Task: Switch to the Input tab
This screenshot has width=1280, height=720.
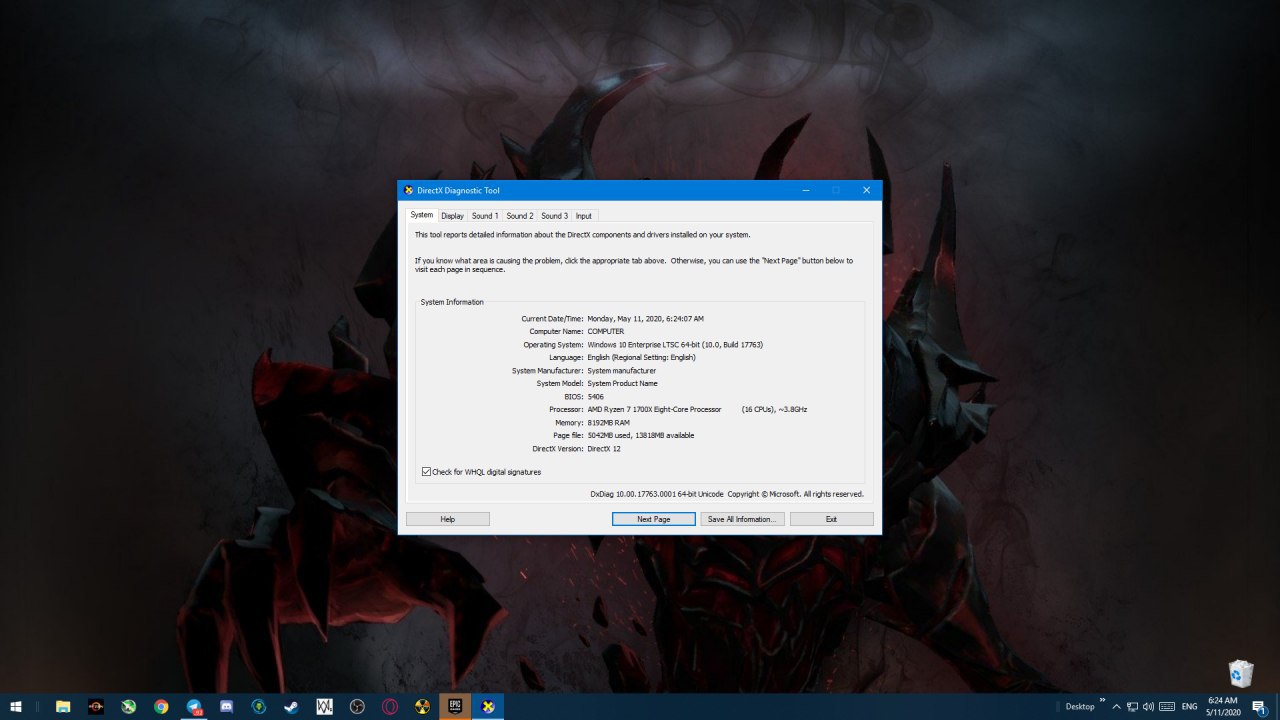Action: pos(584,216)
